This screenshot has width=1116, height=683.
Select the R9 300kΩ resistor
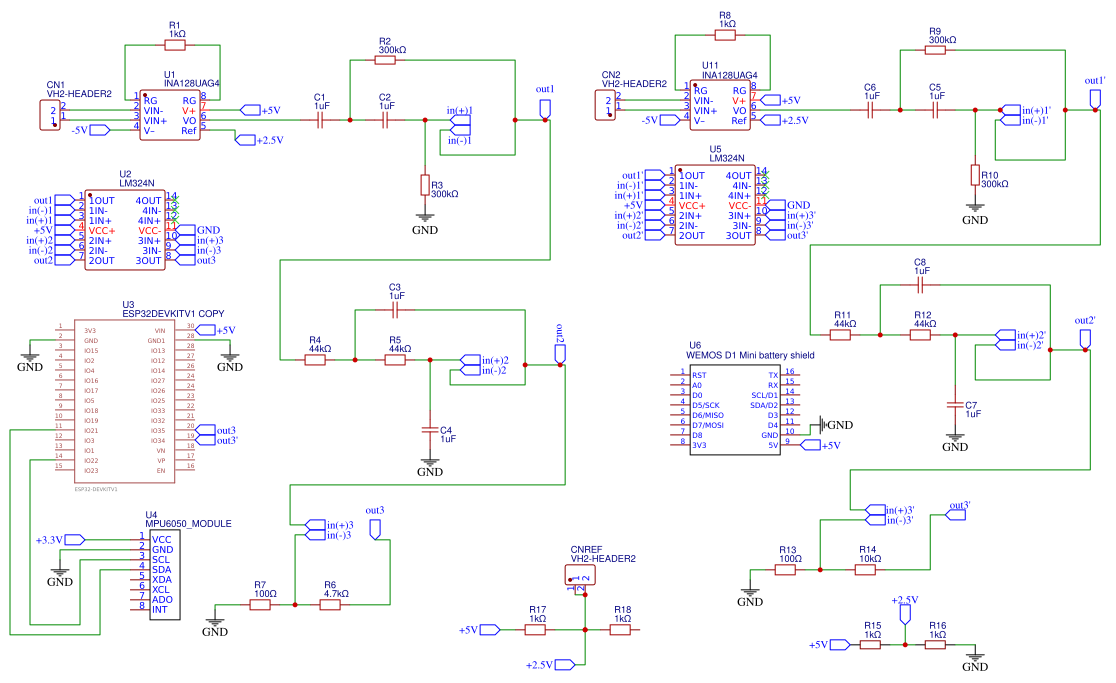pyautogui.click(x=936, y=51)
